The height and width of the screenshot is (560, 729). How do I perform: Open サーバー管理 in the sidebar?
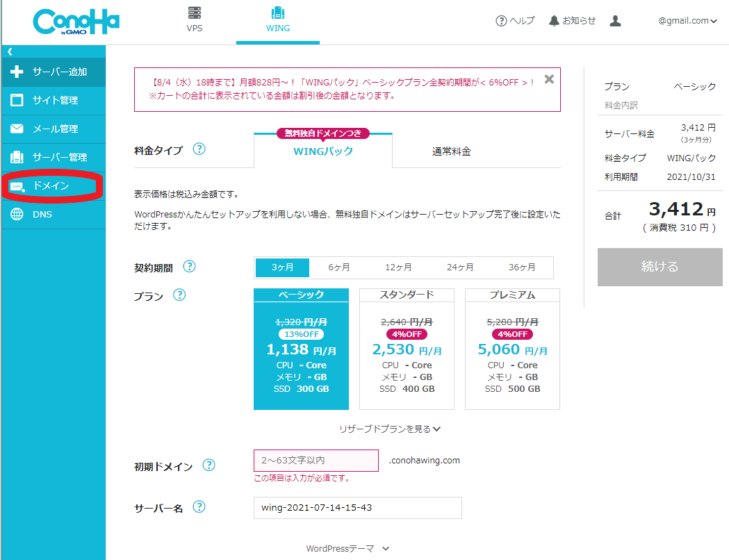[53, 157]
